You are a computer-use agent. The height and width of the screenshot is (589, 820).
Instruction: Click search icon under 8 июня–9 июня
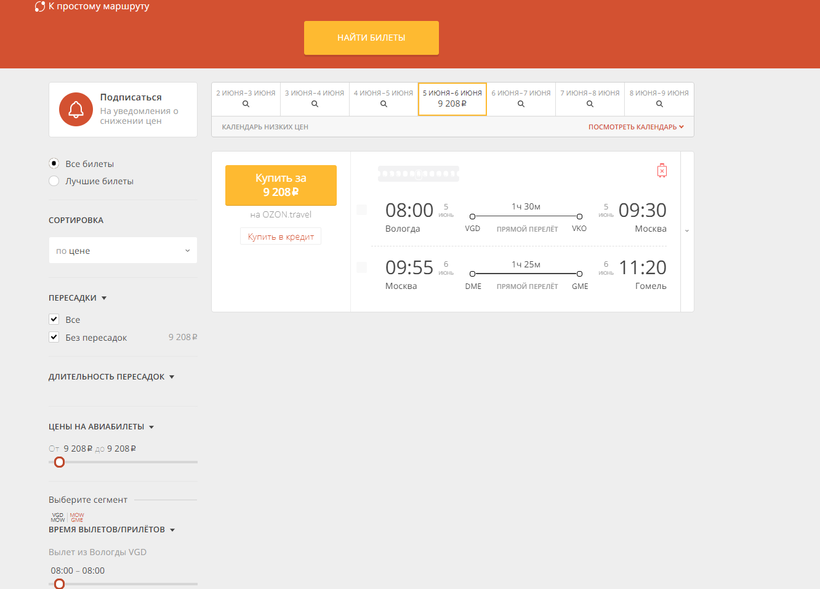tap(659, 104)
